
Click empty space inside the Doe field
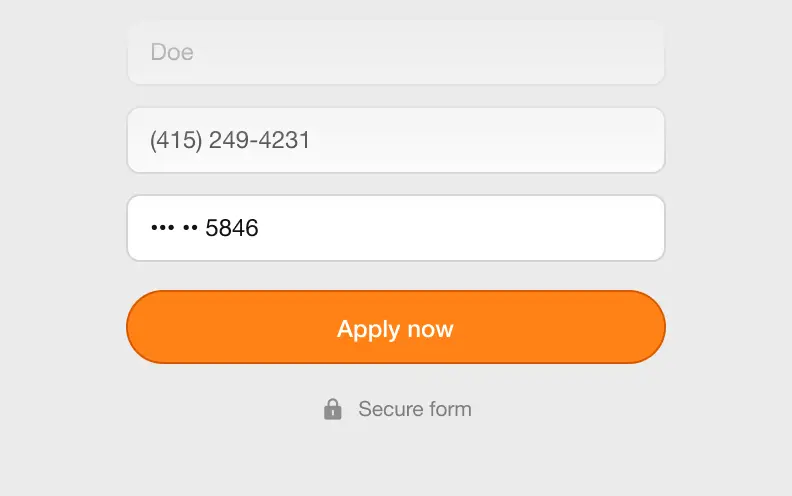(429, 53)
